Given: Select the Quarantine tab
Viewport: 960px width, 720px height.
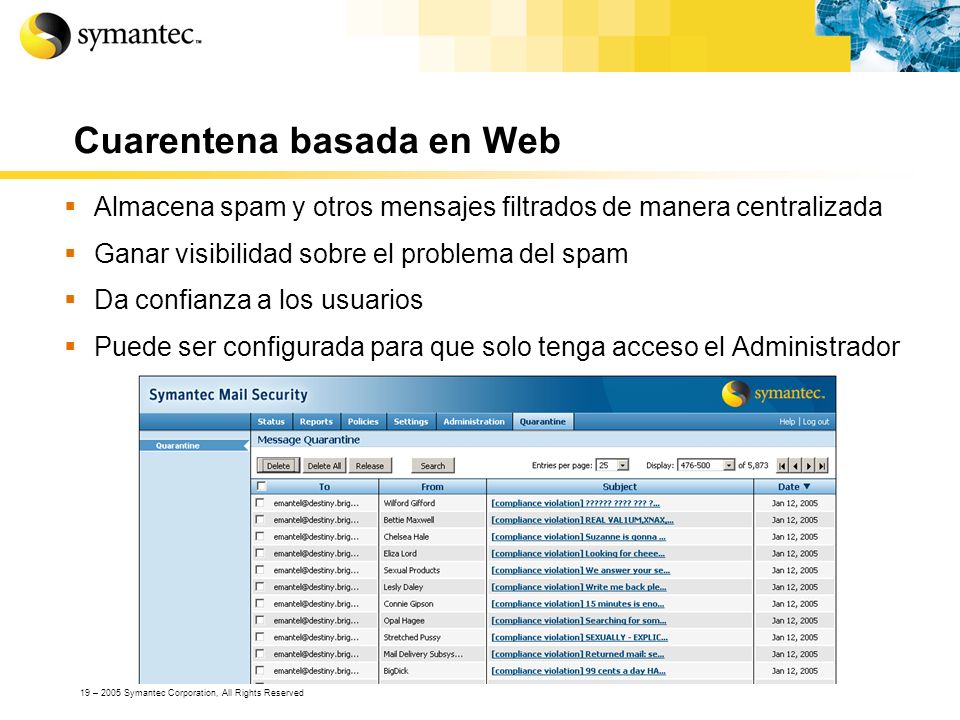Looking at the screenshot, I should 542,421.
